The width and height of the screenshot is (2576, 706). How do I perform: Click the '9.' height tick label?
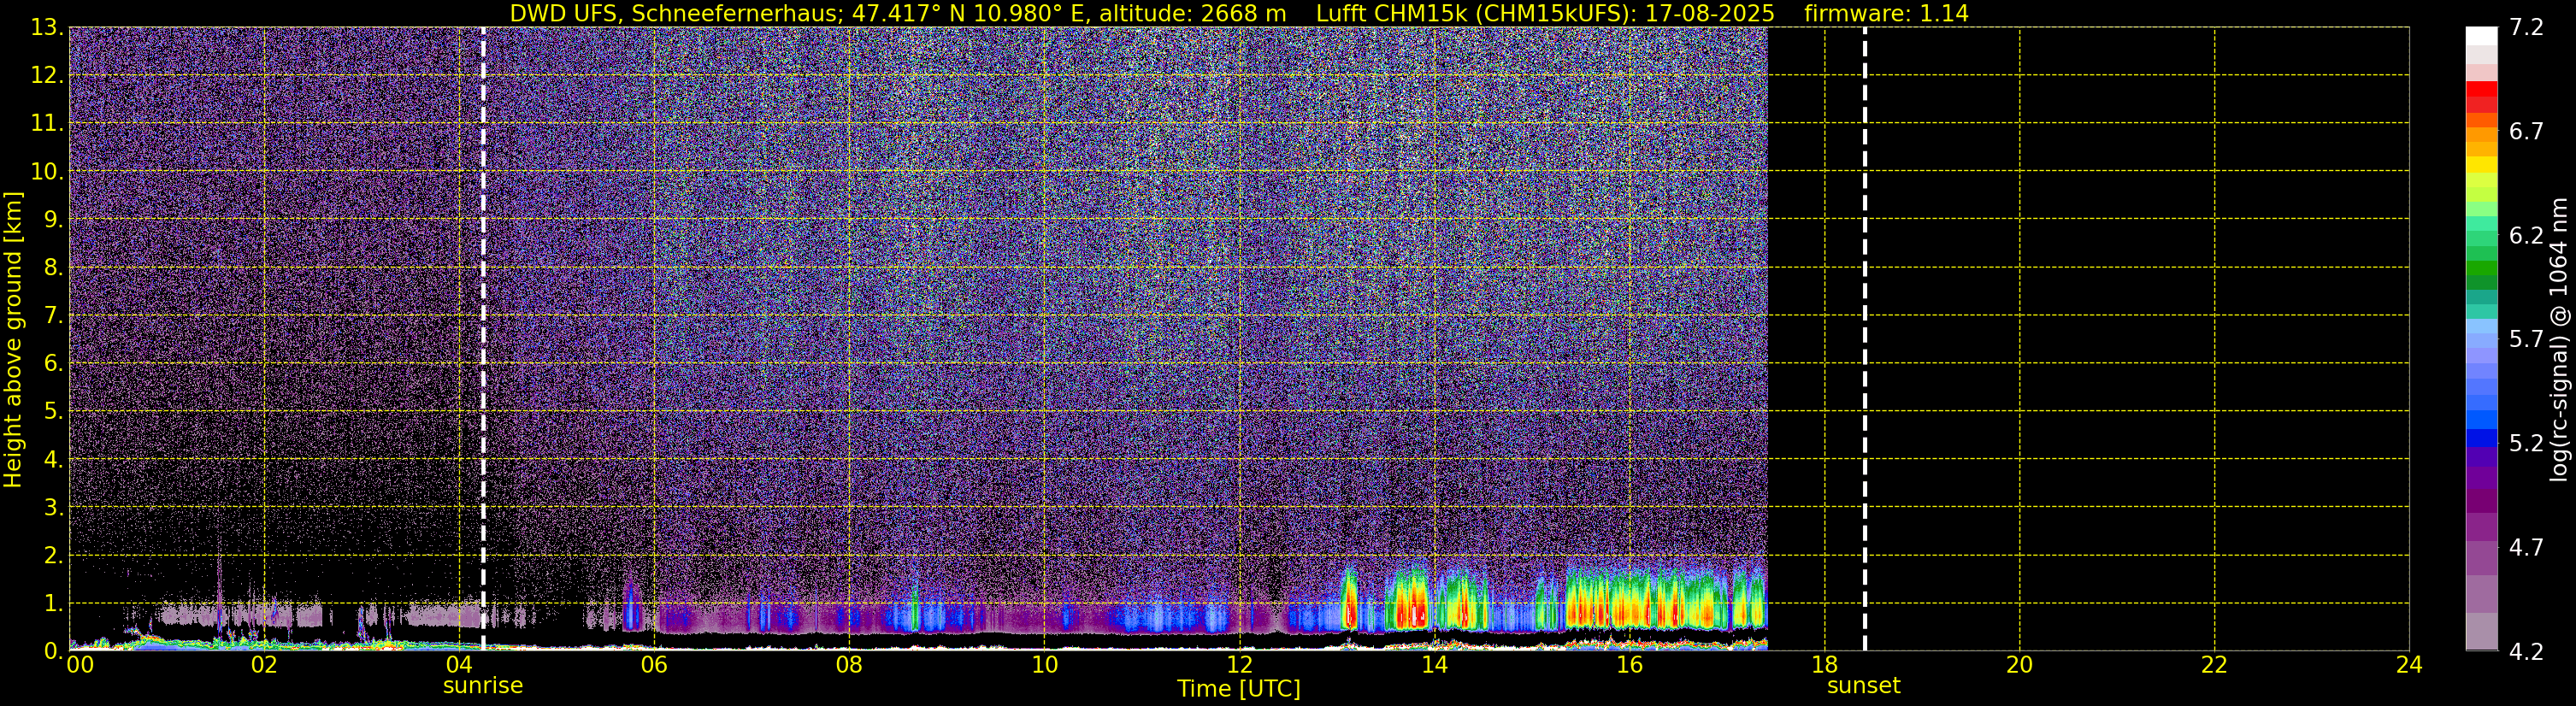point(52,220)
